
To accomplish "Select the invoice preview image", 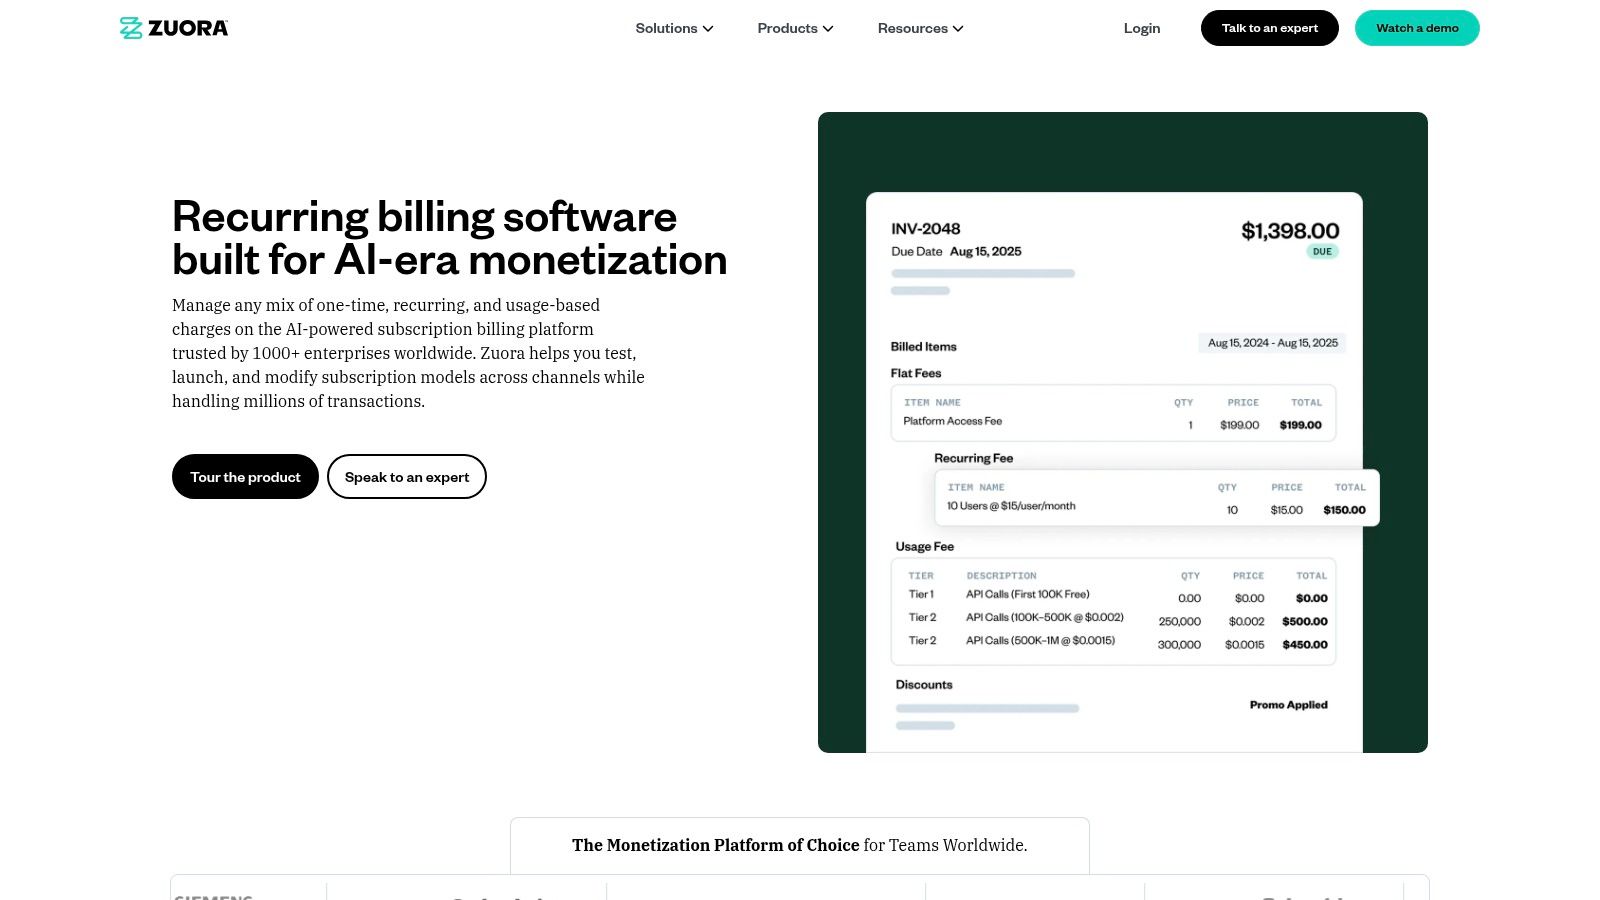I will [1123, 432].
